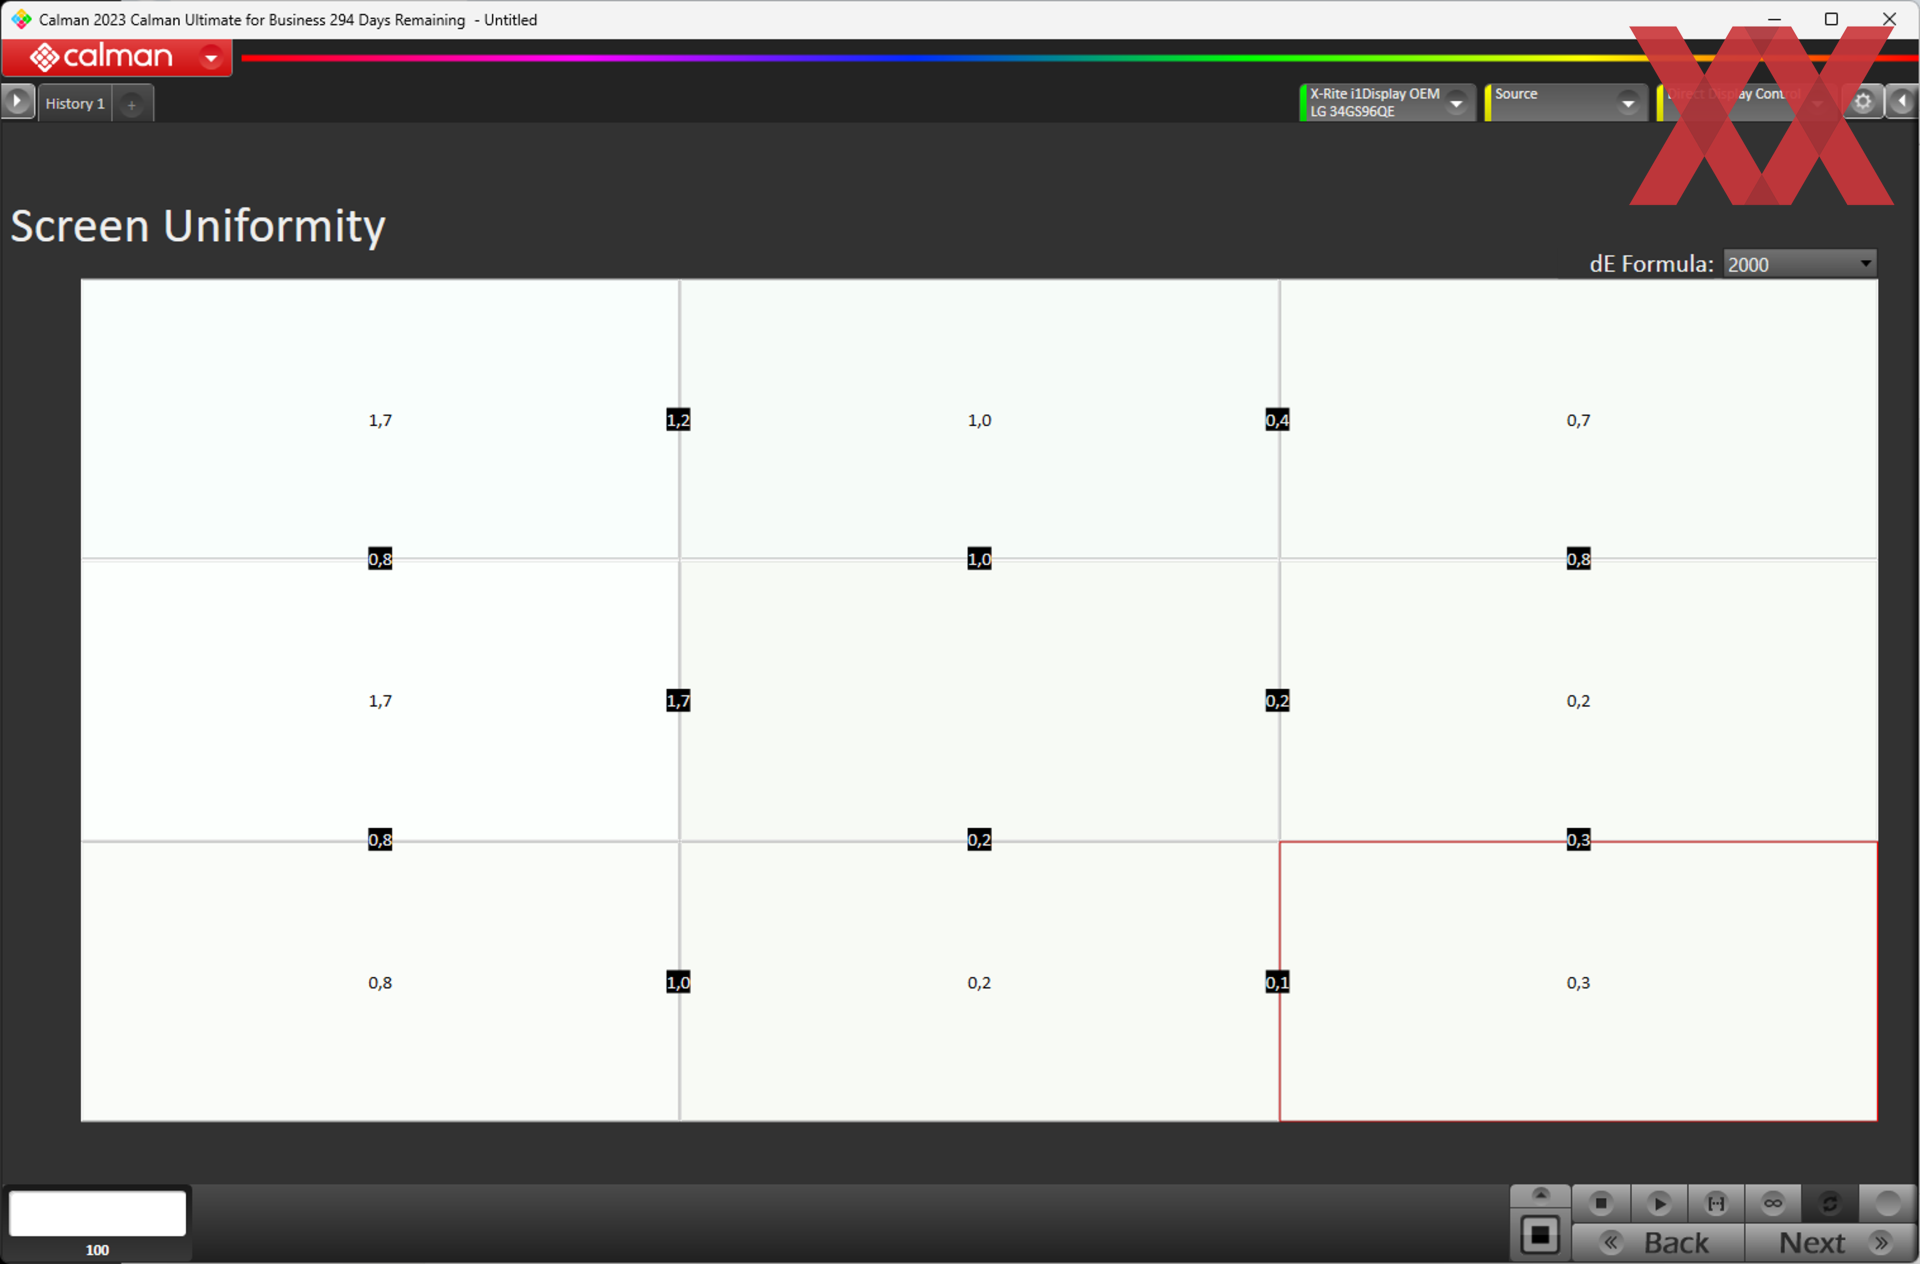This screenshot has height=1264, width=1920.
Task: Select the top-left uniformity zone reading 1,7
Action: pos(380,419)
